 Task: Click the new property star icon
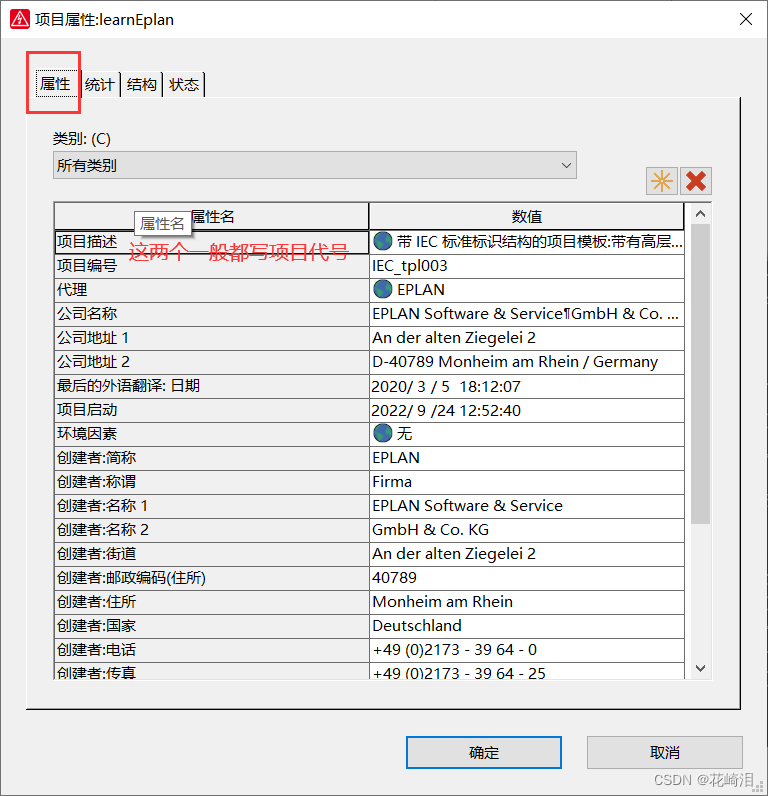pos(661,181)
